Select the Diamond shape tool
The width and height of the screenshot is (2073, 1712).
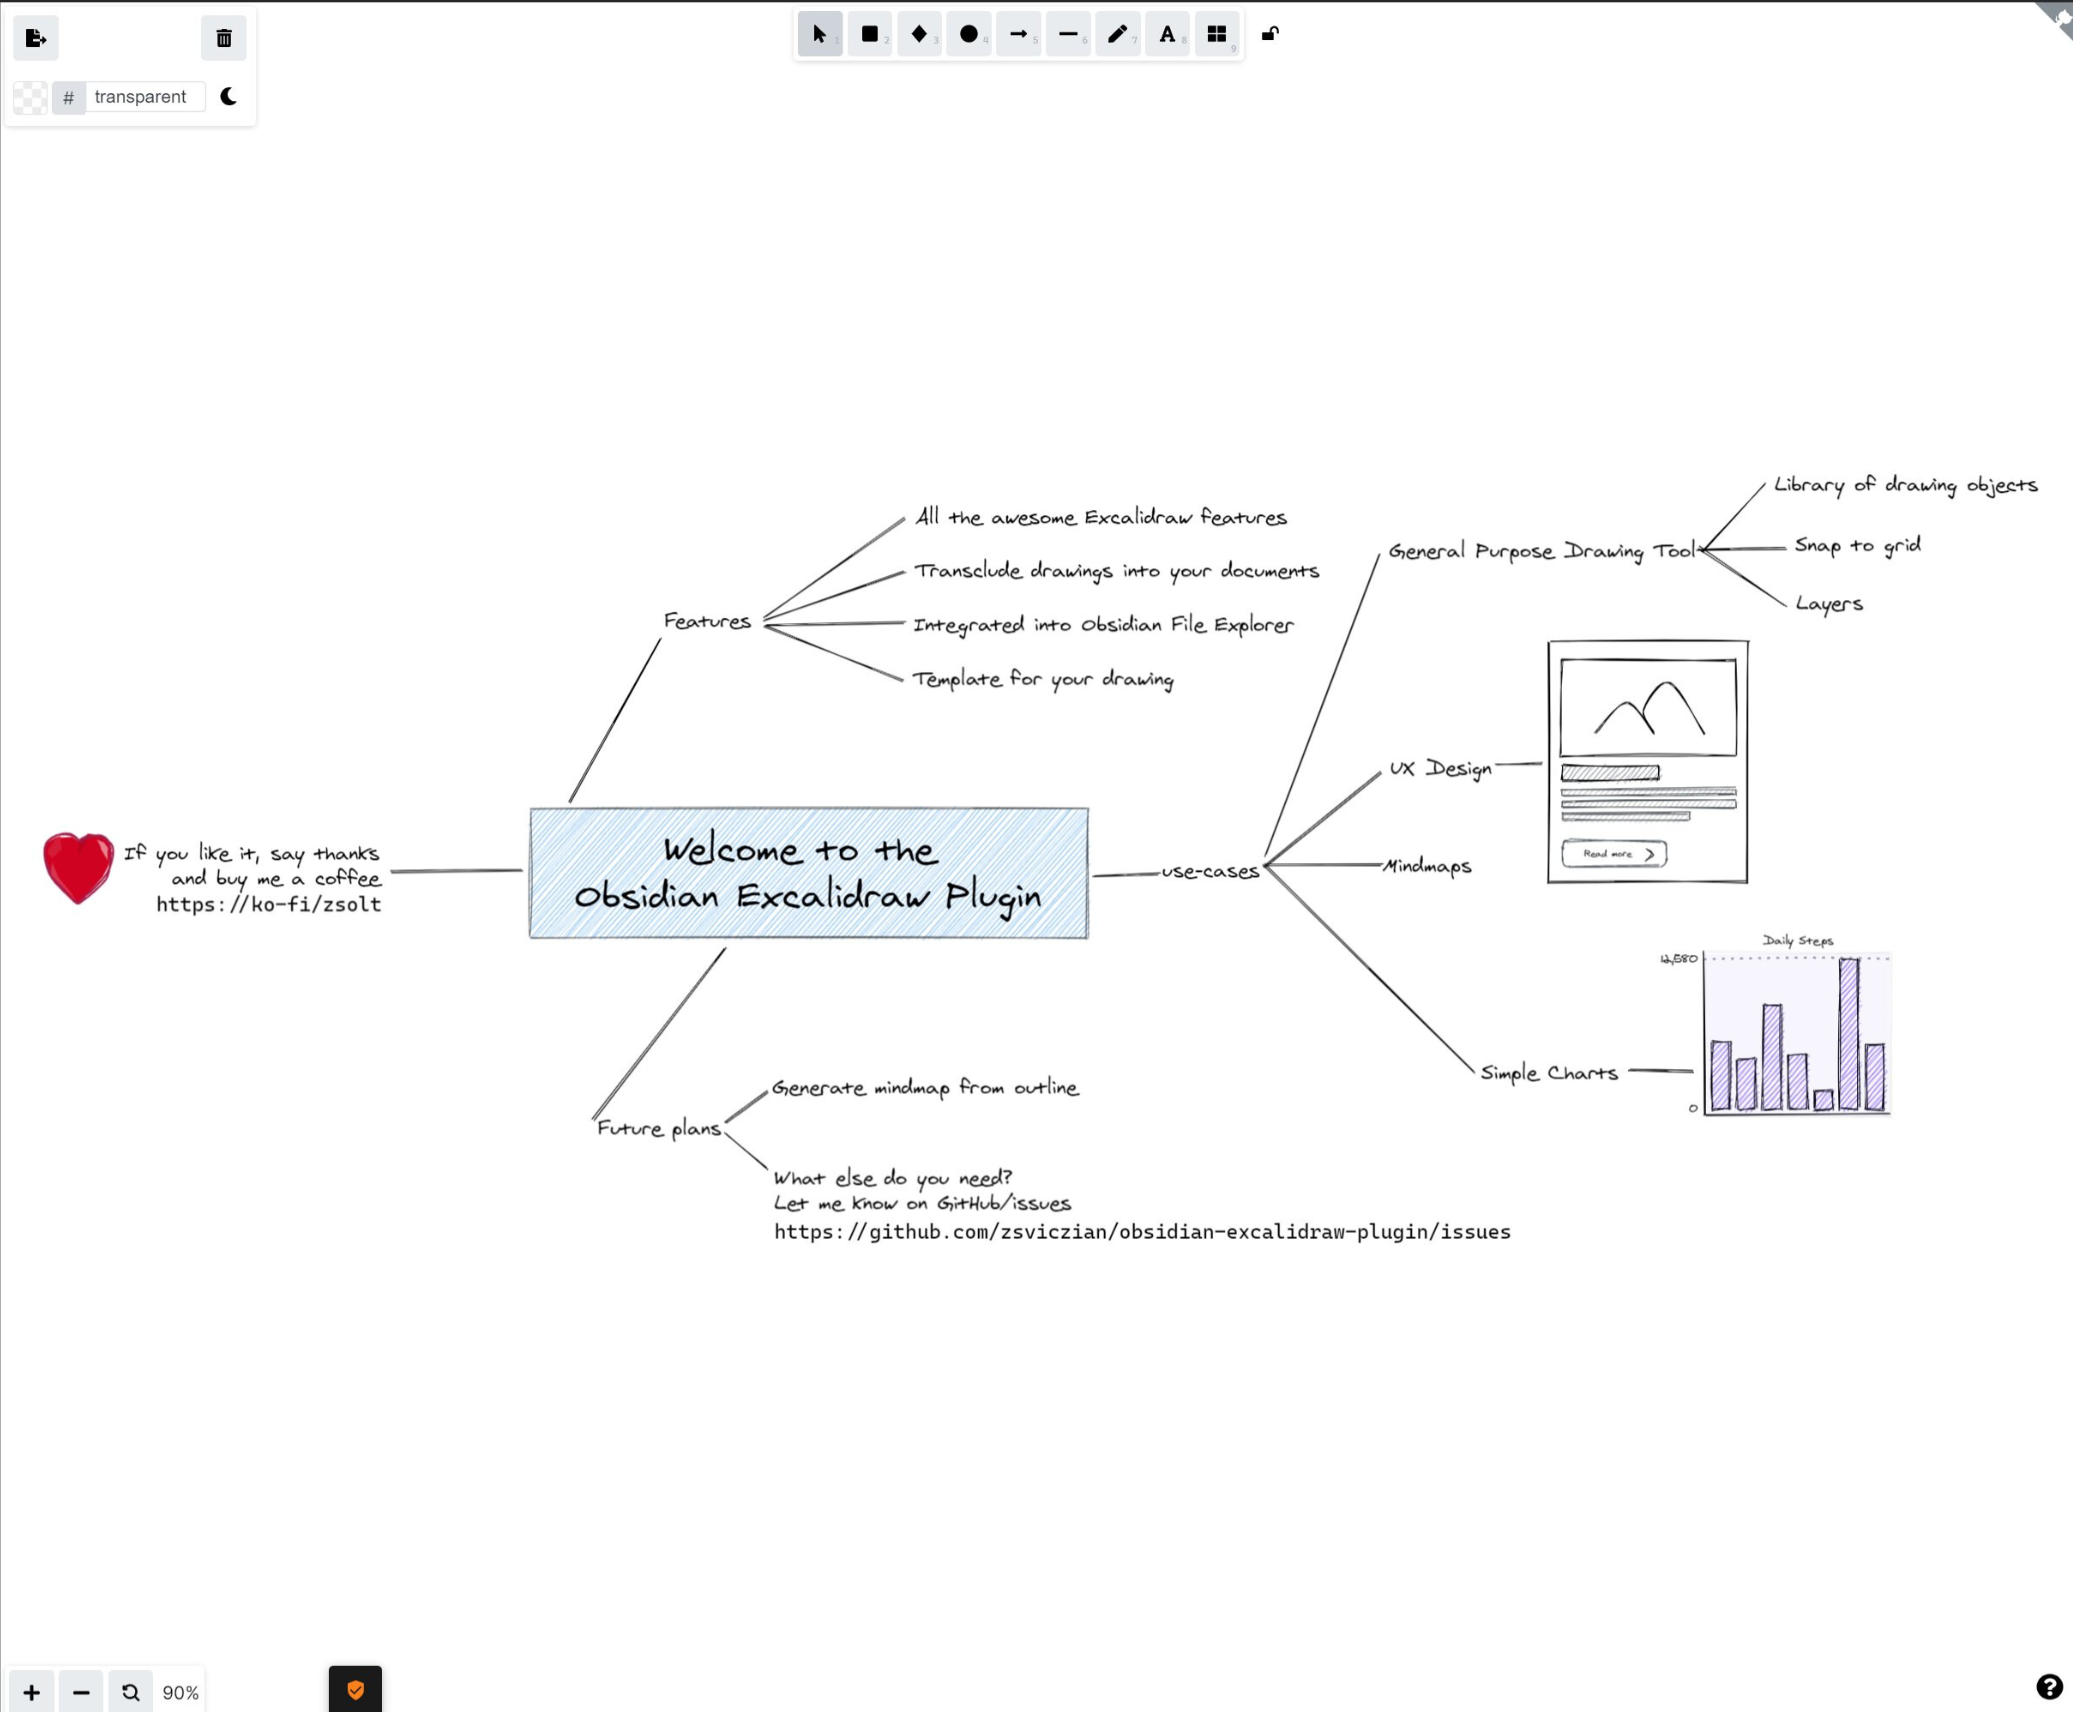pyautogui.click(x=919, y=35)
